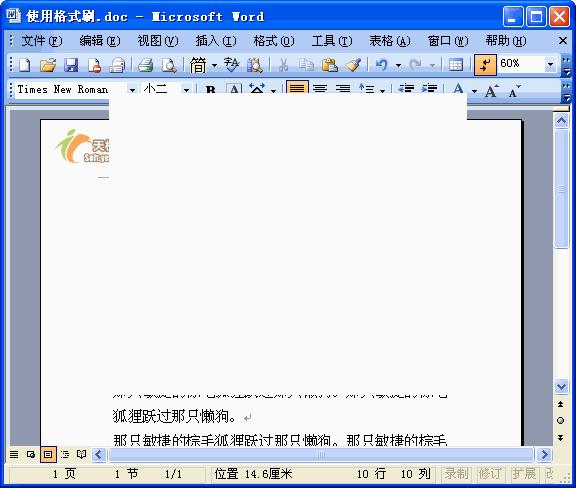576x488 pixels.
Task: Open the 插入(I) menu
Action: [x=216, y=40]
